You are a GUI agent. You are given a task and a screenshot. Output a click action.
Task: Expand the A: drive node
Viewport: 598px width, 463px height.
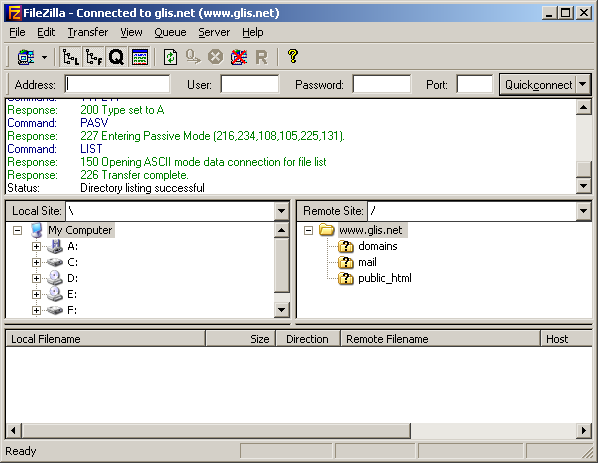coord(36,246)
